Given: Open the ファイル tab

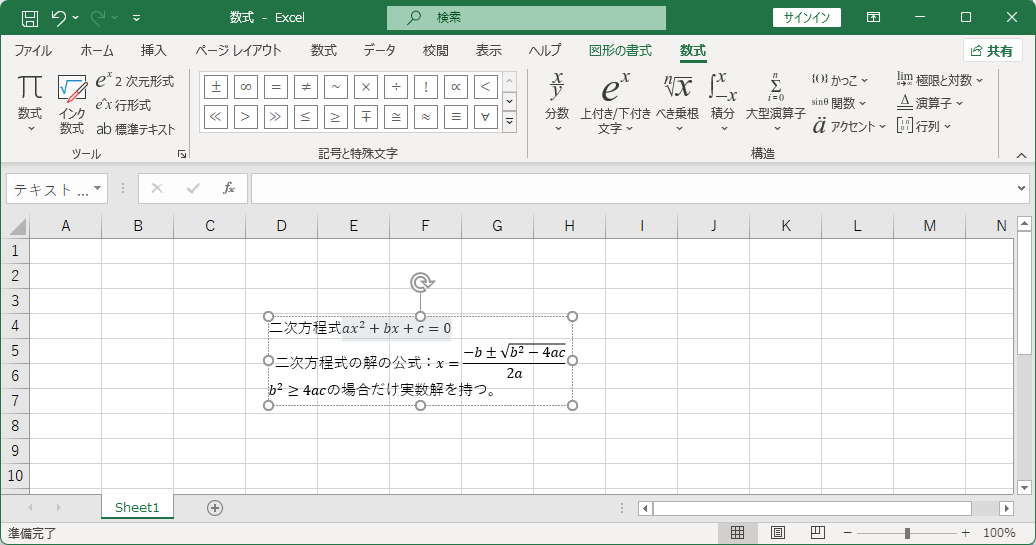Looking at the screenshot, I should coord(33,51).
